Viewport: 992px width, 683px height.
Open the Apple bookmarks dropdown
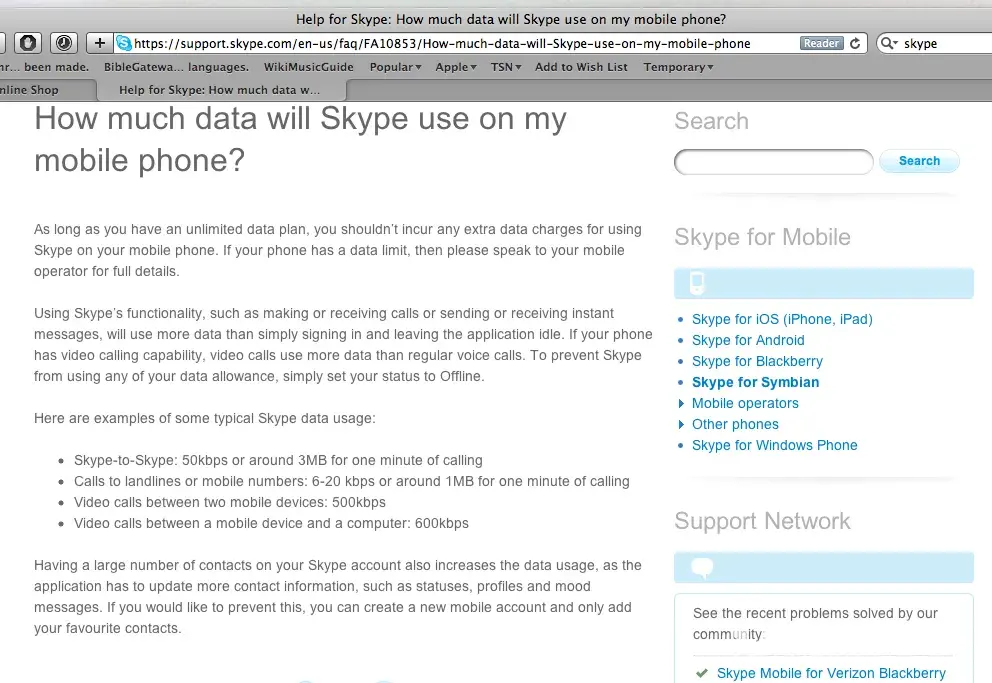[456, 67]
